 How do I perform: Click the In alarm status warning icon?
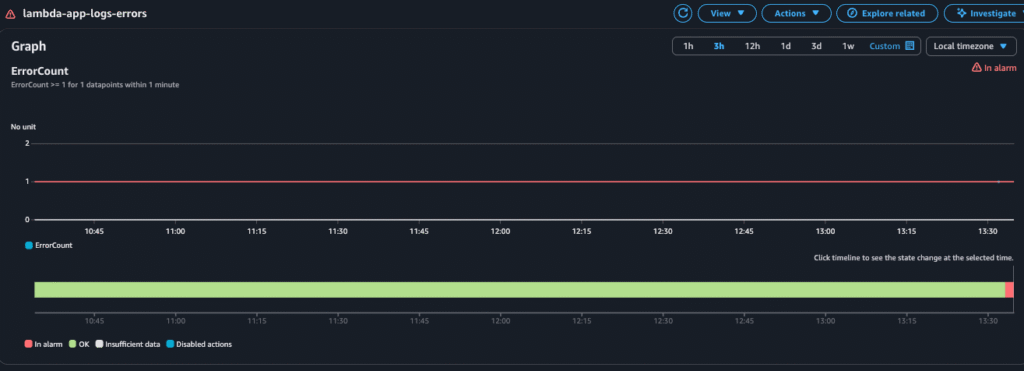pos(976,67)
